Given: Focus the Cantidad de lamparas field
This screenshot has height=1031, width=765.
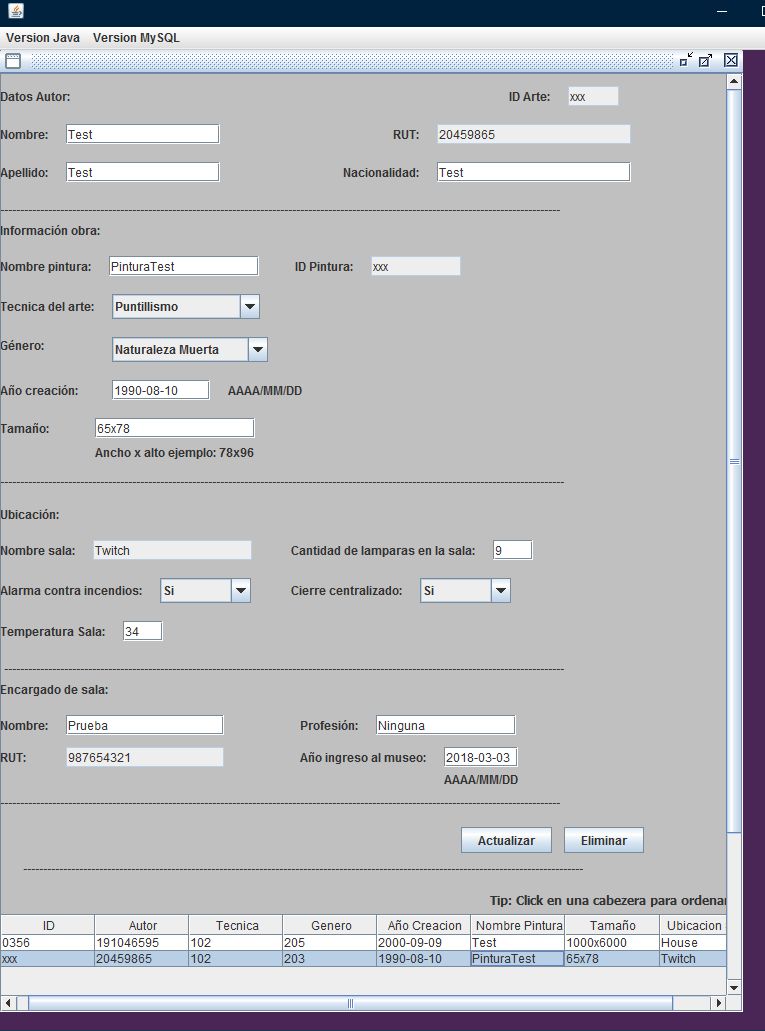Looking at the screenshot, I should pyautogui.click(x=512, y=550).
